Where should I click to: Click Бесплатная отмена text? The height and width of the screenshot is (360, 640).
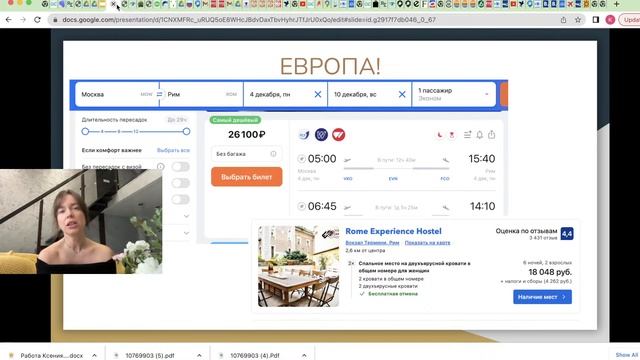click(393, 293)
